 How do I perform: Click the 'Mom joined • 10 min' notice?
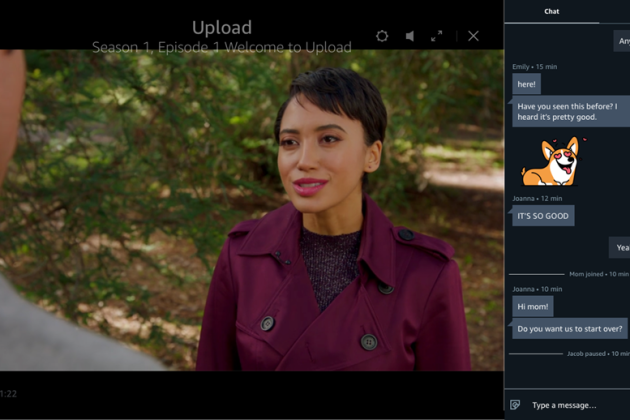tap(599, 274)
